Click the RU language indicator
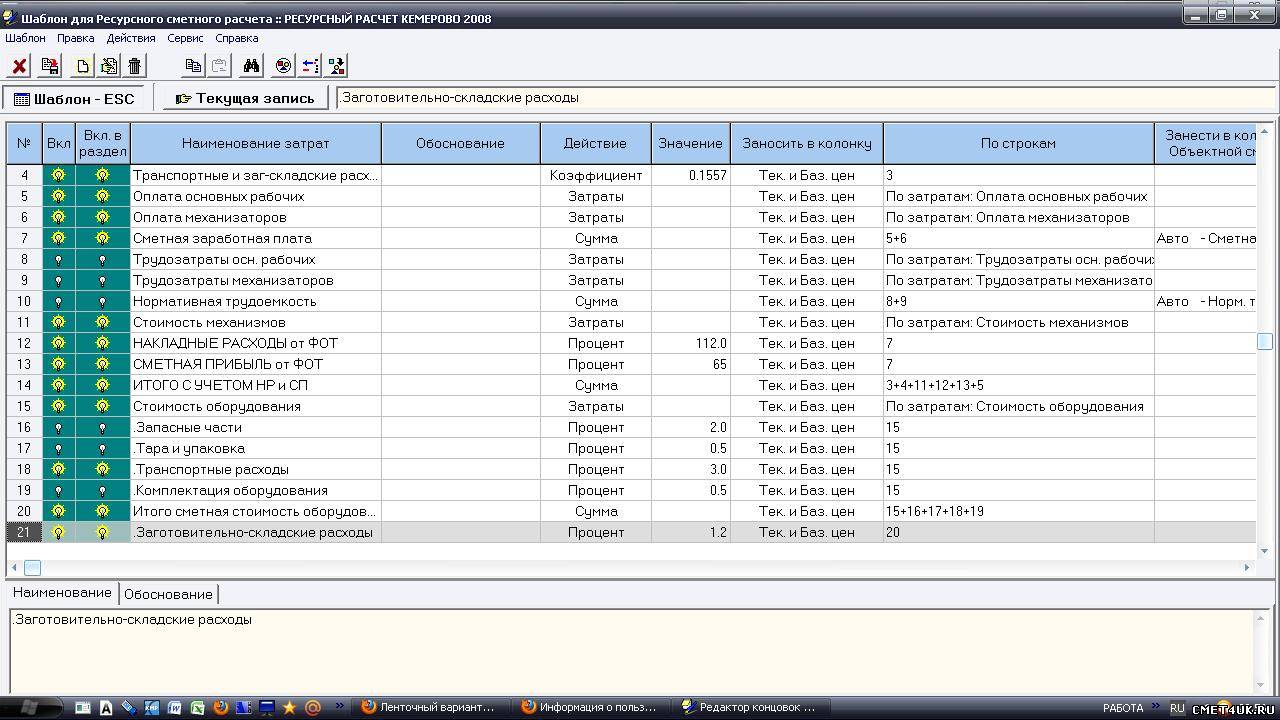The width and height of the screenshot is (1280, 720). pyautogui.click(x=1177, y=708)
